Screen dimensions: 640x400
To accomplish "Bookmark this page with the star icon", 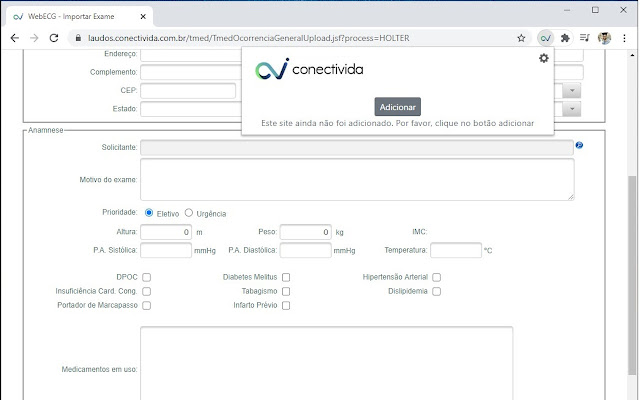I will pyautogui.click(x=521, y=38).
